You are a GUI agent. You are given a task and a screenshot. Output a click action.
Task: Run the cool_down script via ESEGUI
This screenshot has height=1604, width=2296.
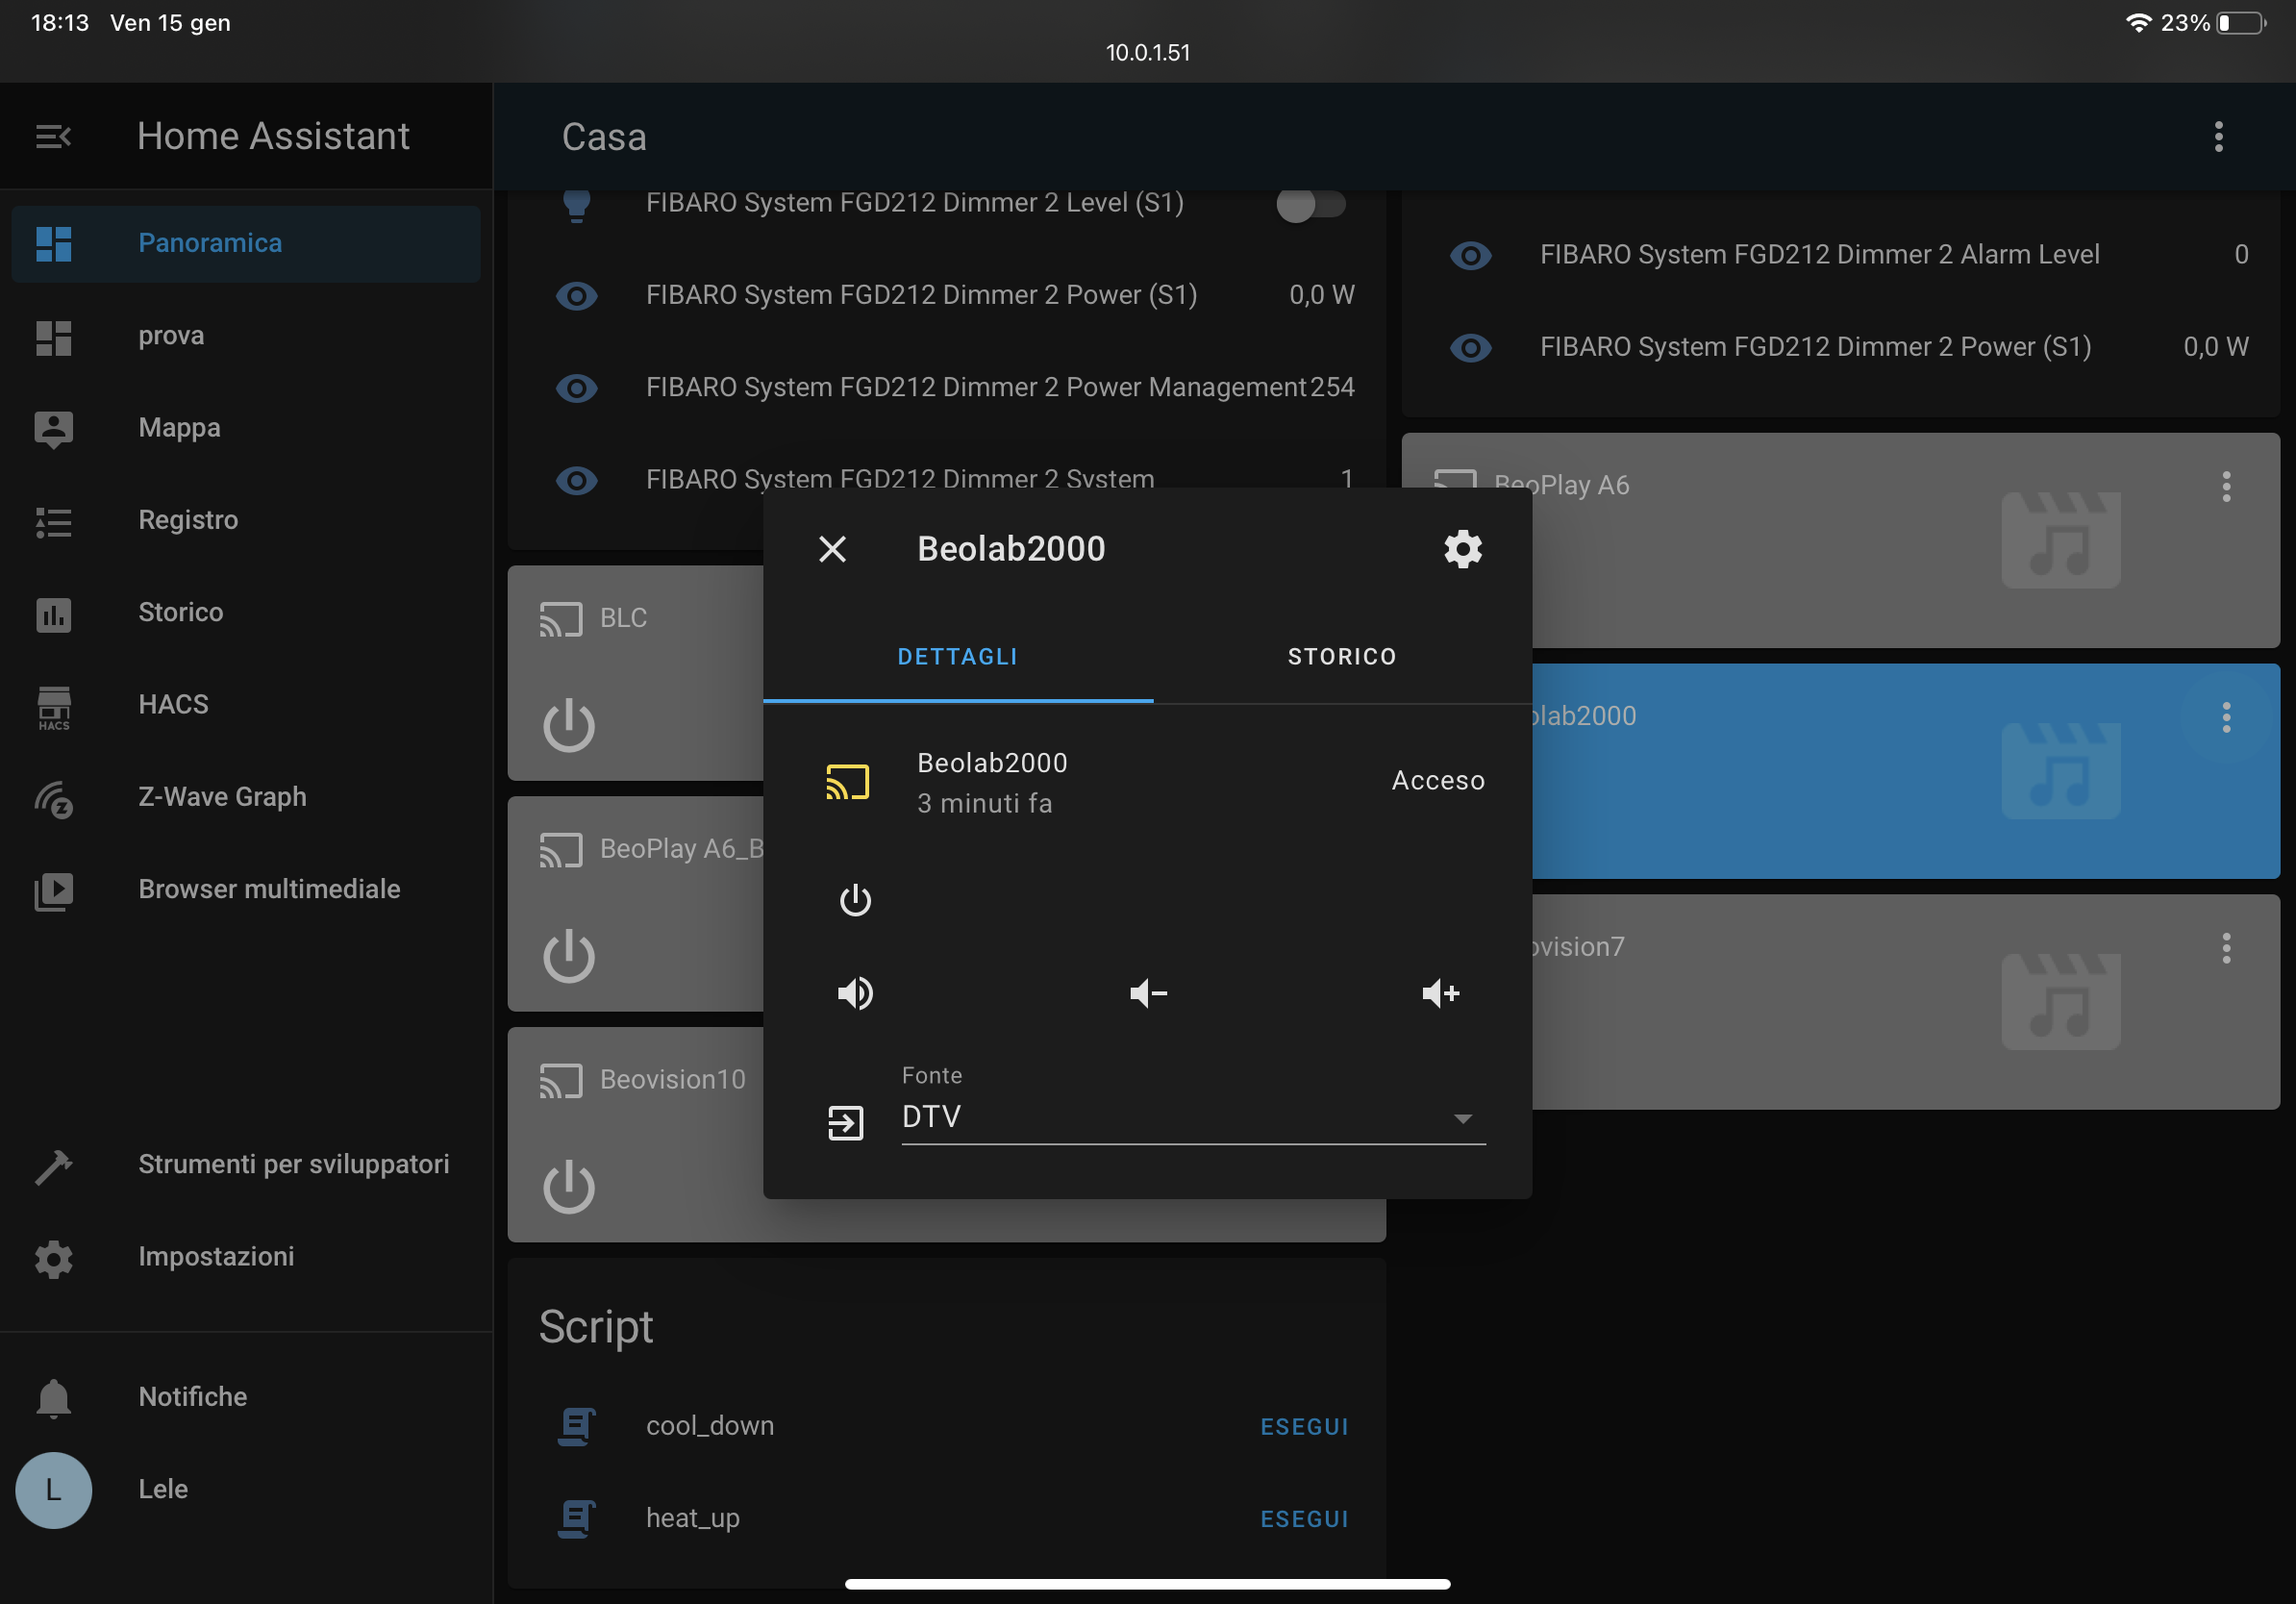pyautogui.click(x=1304, y=1427)
